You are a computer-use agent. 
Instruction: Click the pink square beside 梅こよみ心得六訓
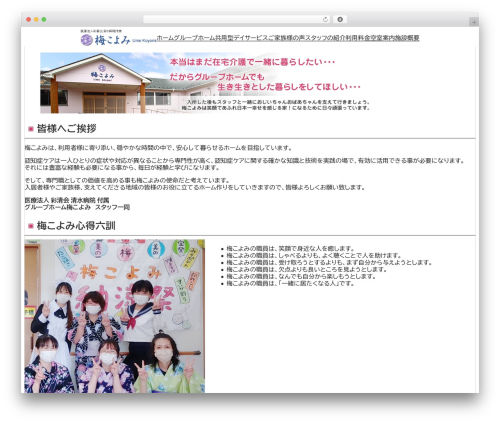pos(31,226)
